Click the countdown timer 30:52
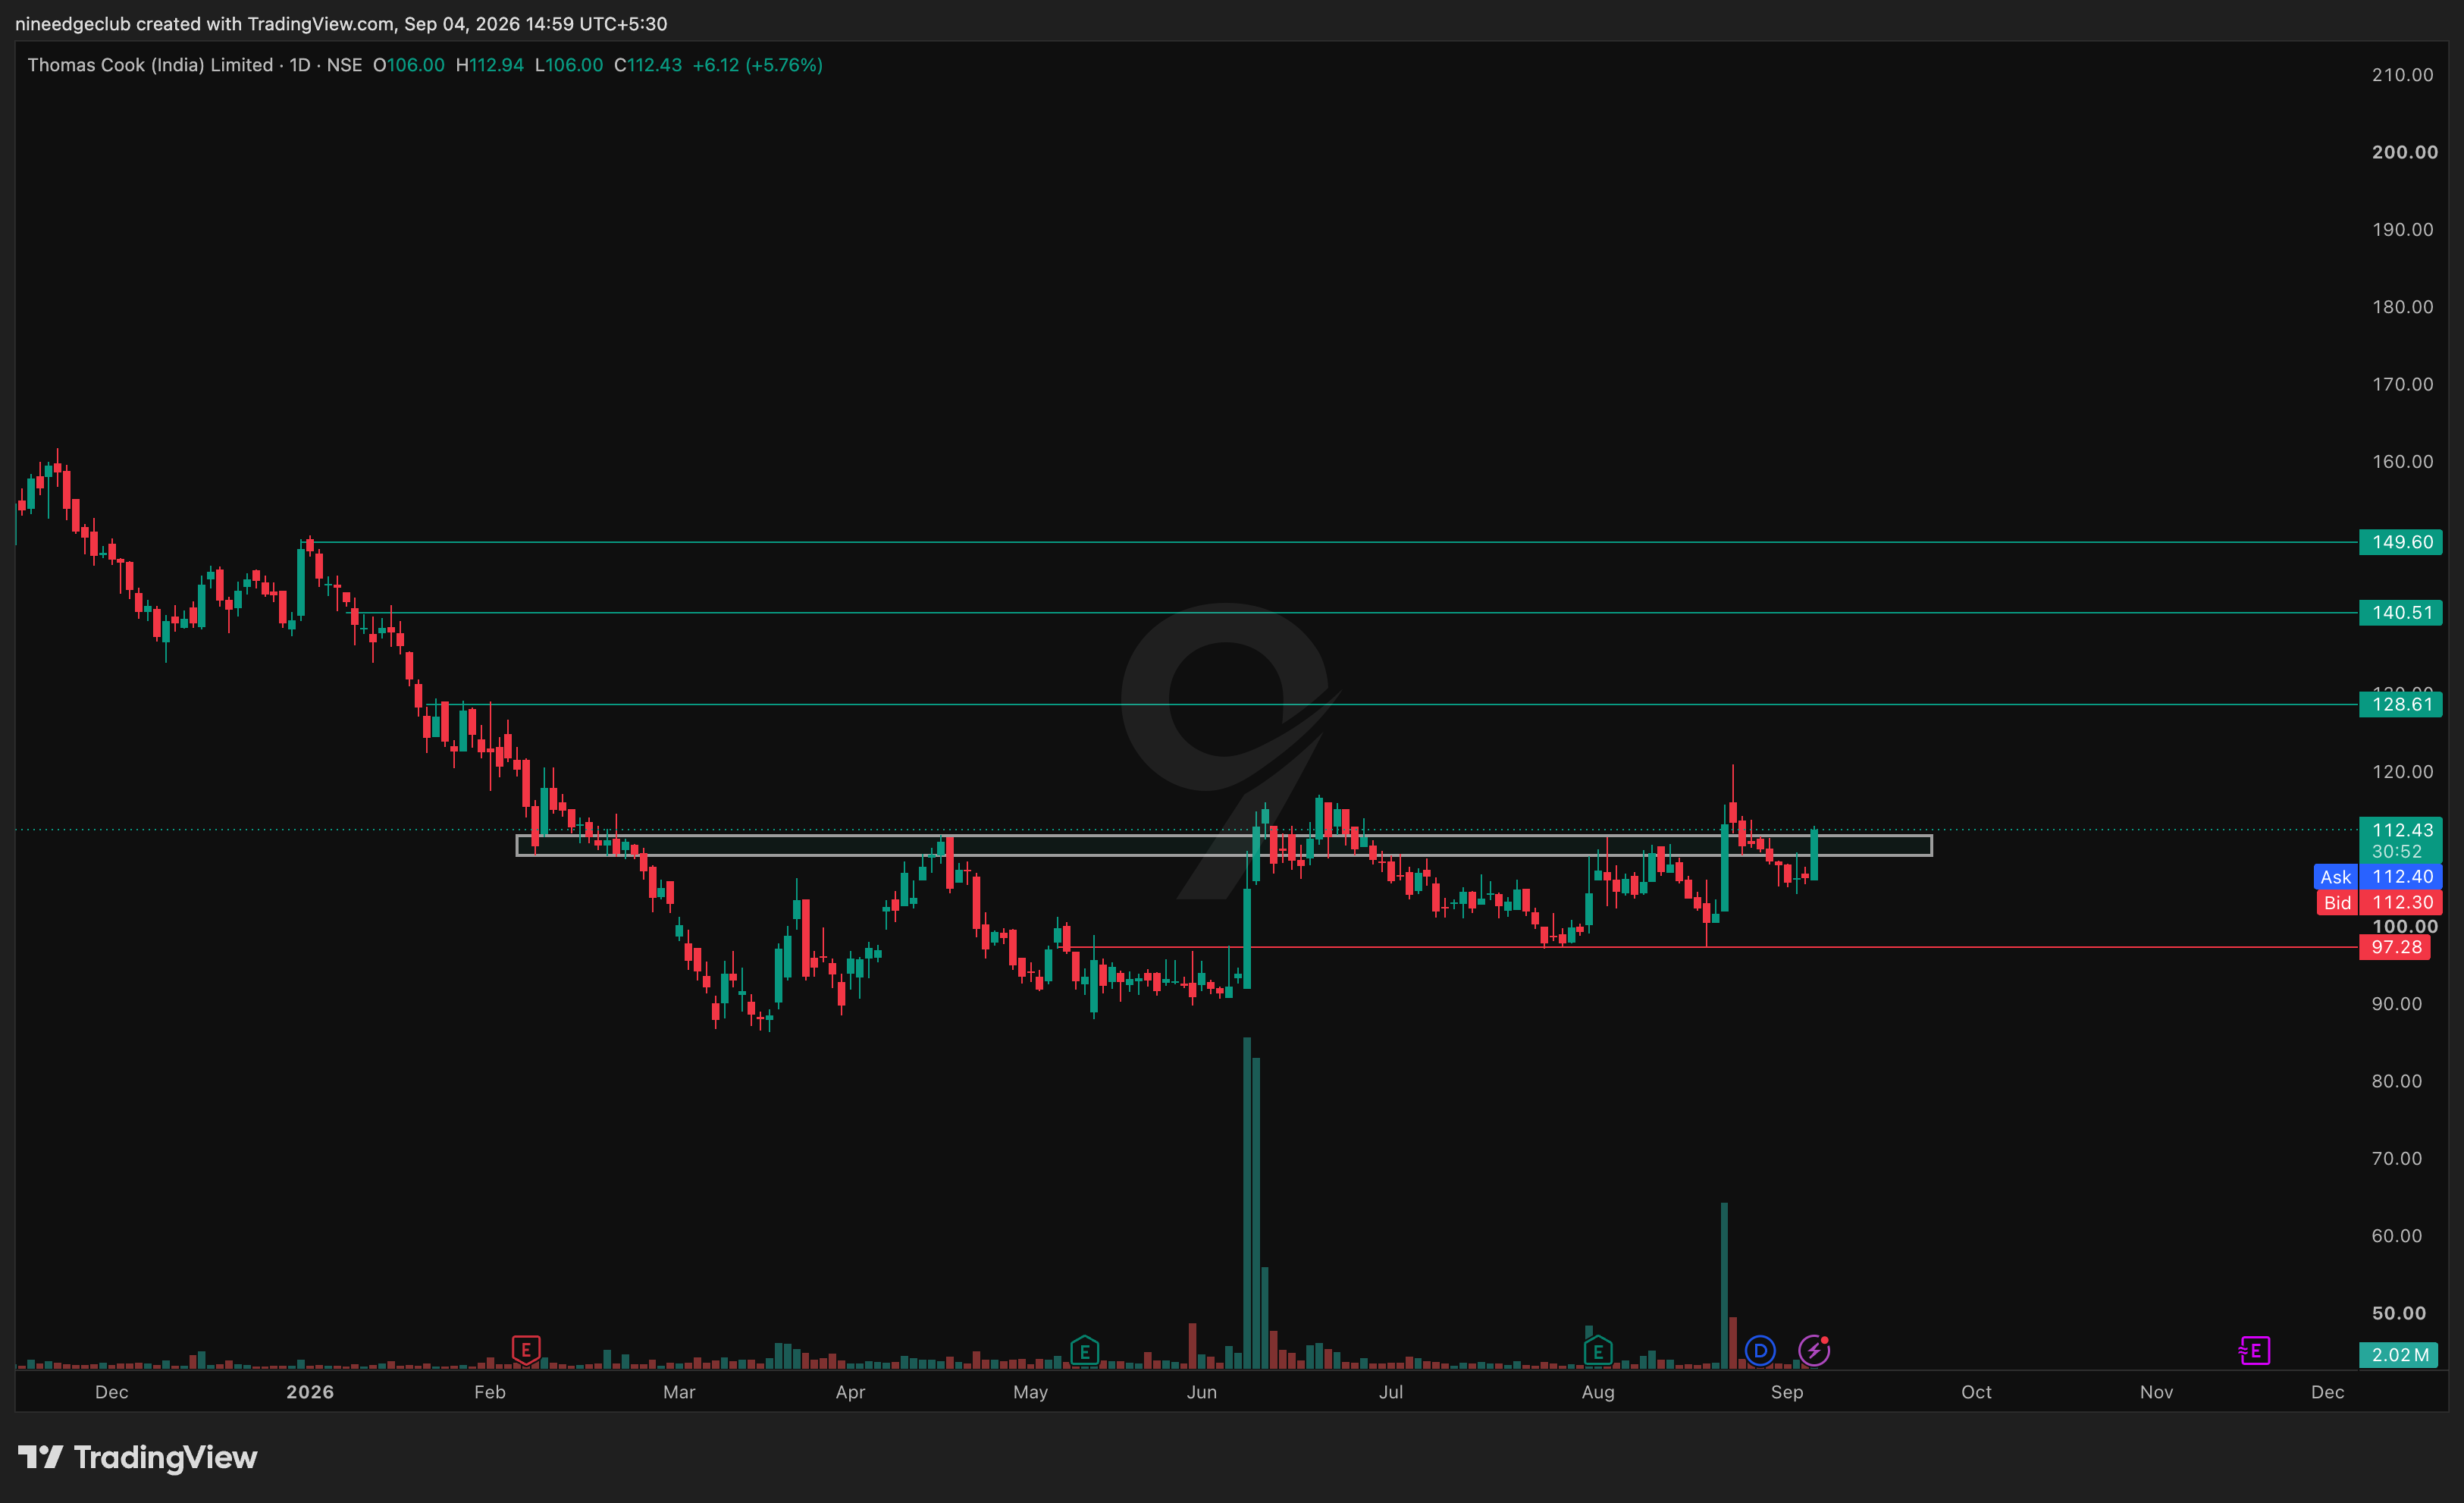Image resolution: width=2464 pixels, height=1503 pixels. click(2397, 852)
